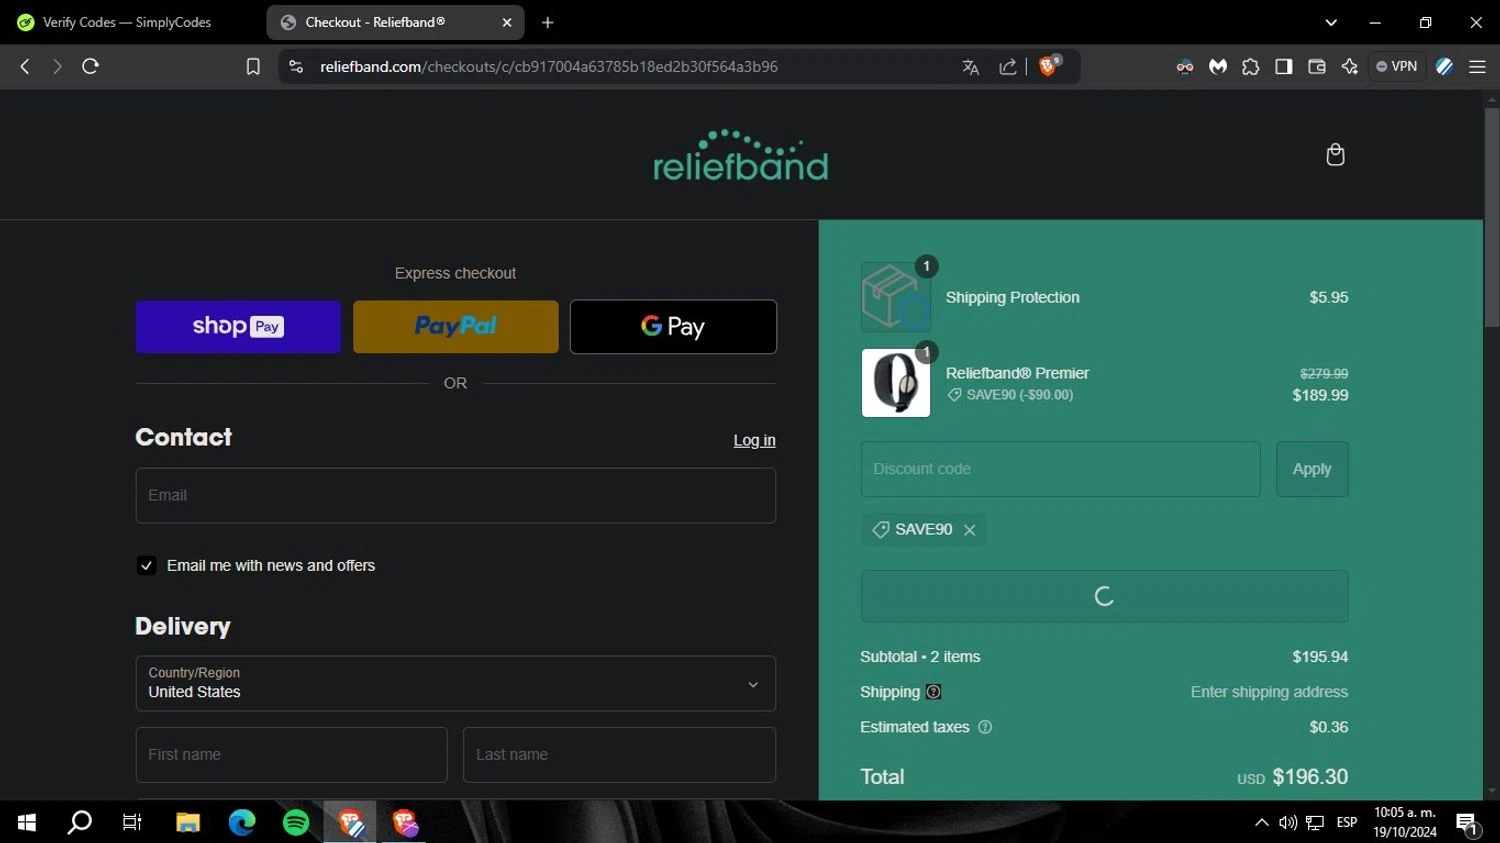Reload the checkout page

[x=90, y=66]
